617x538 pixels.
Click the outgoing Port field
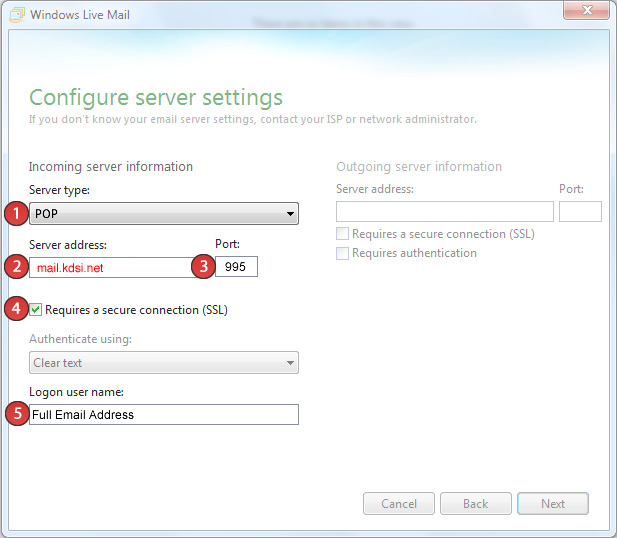[580, 211]
